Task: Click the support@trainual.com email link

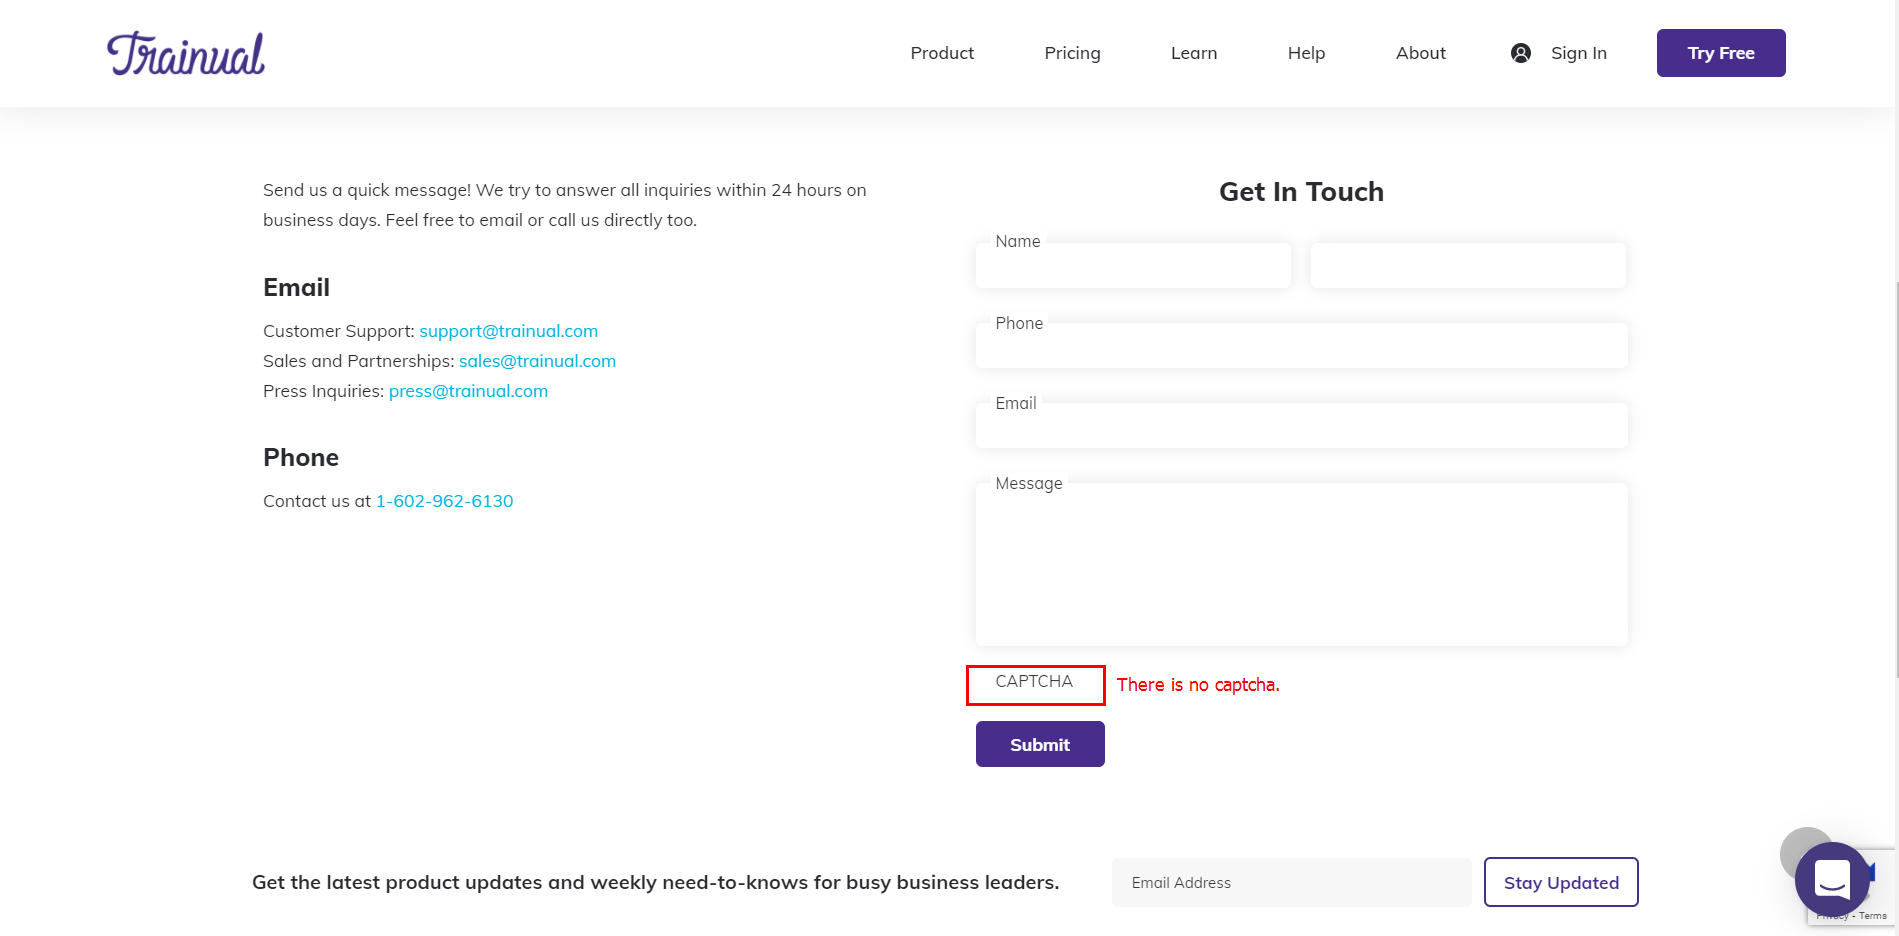Action: pos(508,331)
